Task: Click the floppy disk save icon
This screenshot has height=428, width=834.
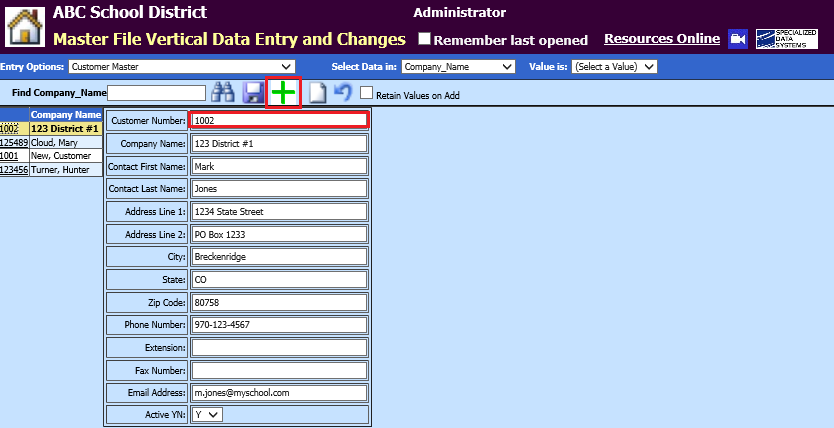Action: (253, 93)
